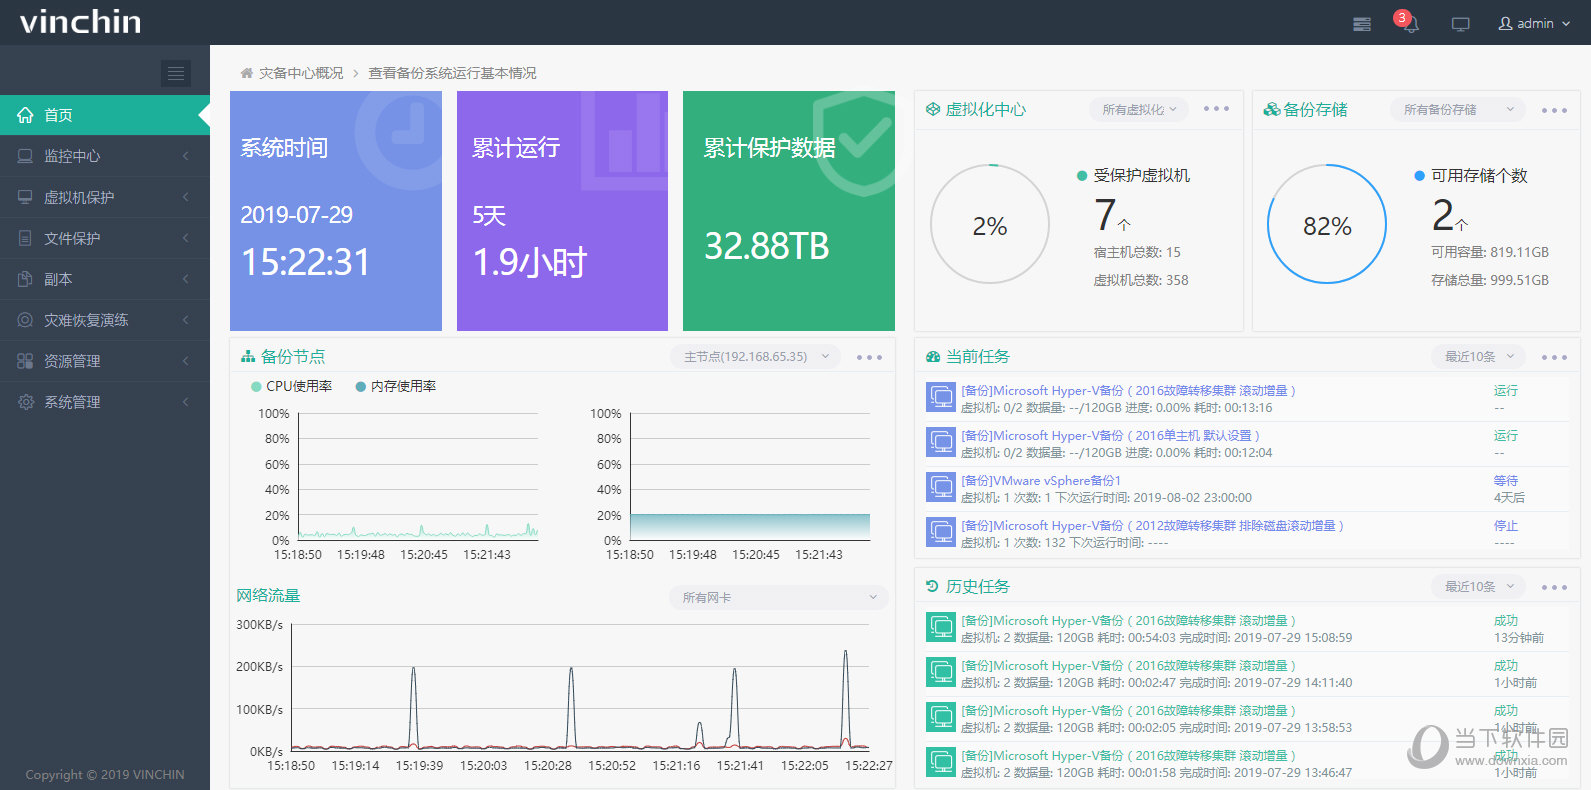Click history task icon completed 13:46:47
This screenshot has width=1591, height=790.
click(941, 763)
